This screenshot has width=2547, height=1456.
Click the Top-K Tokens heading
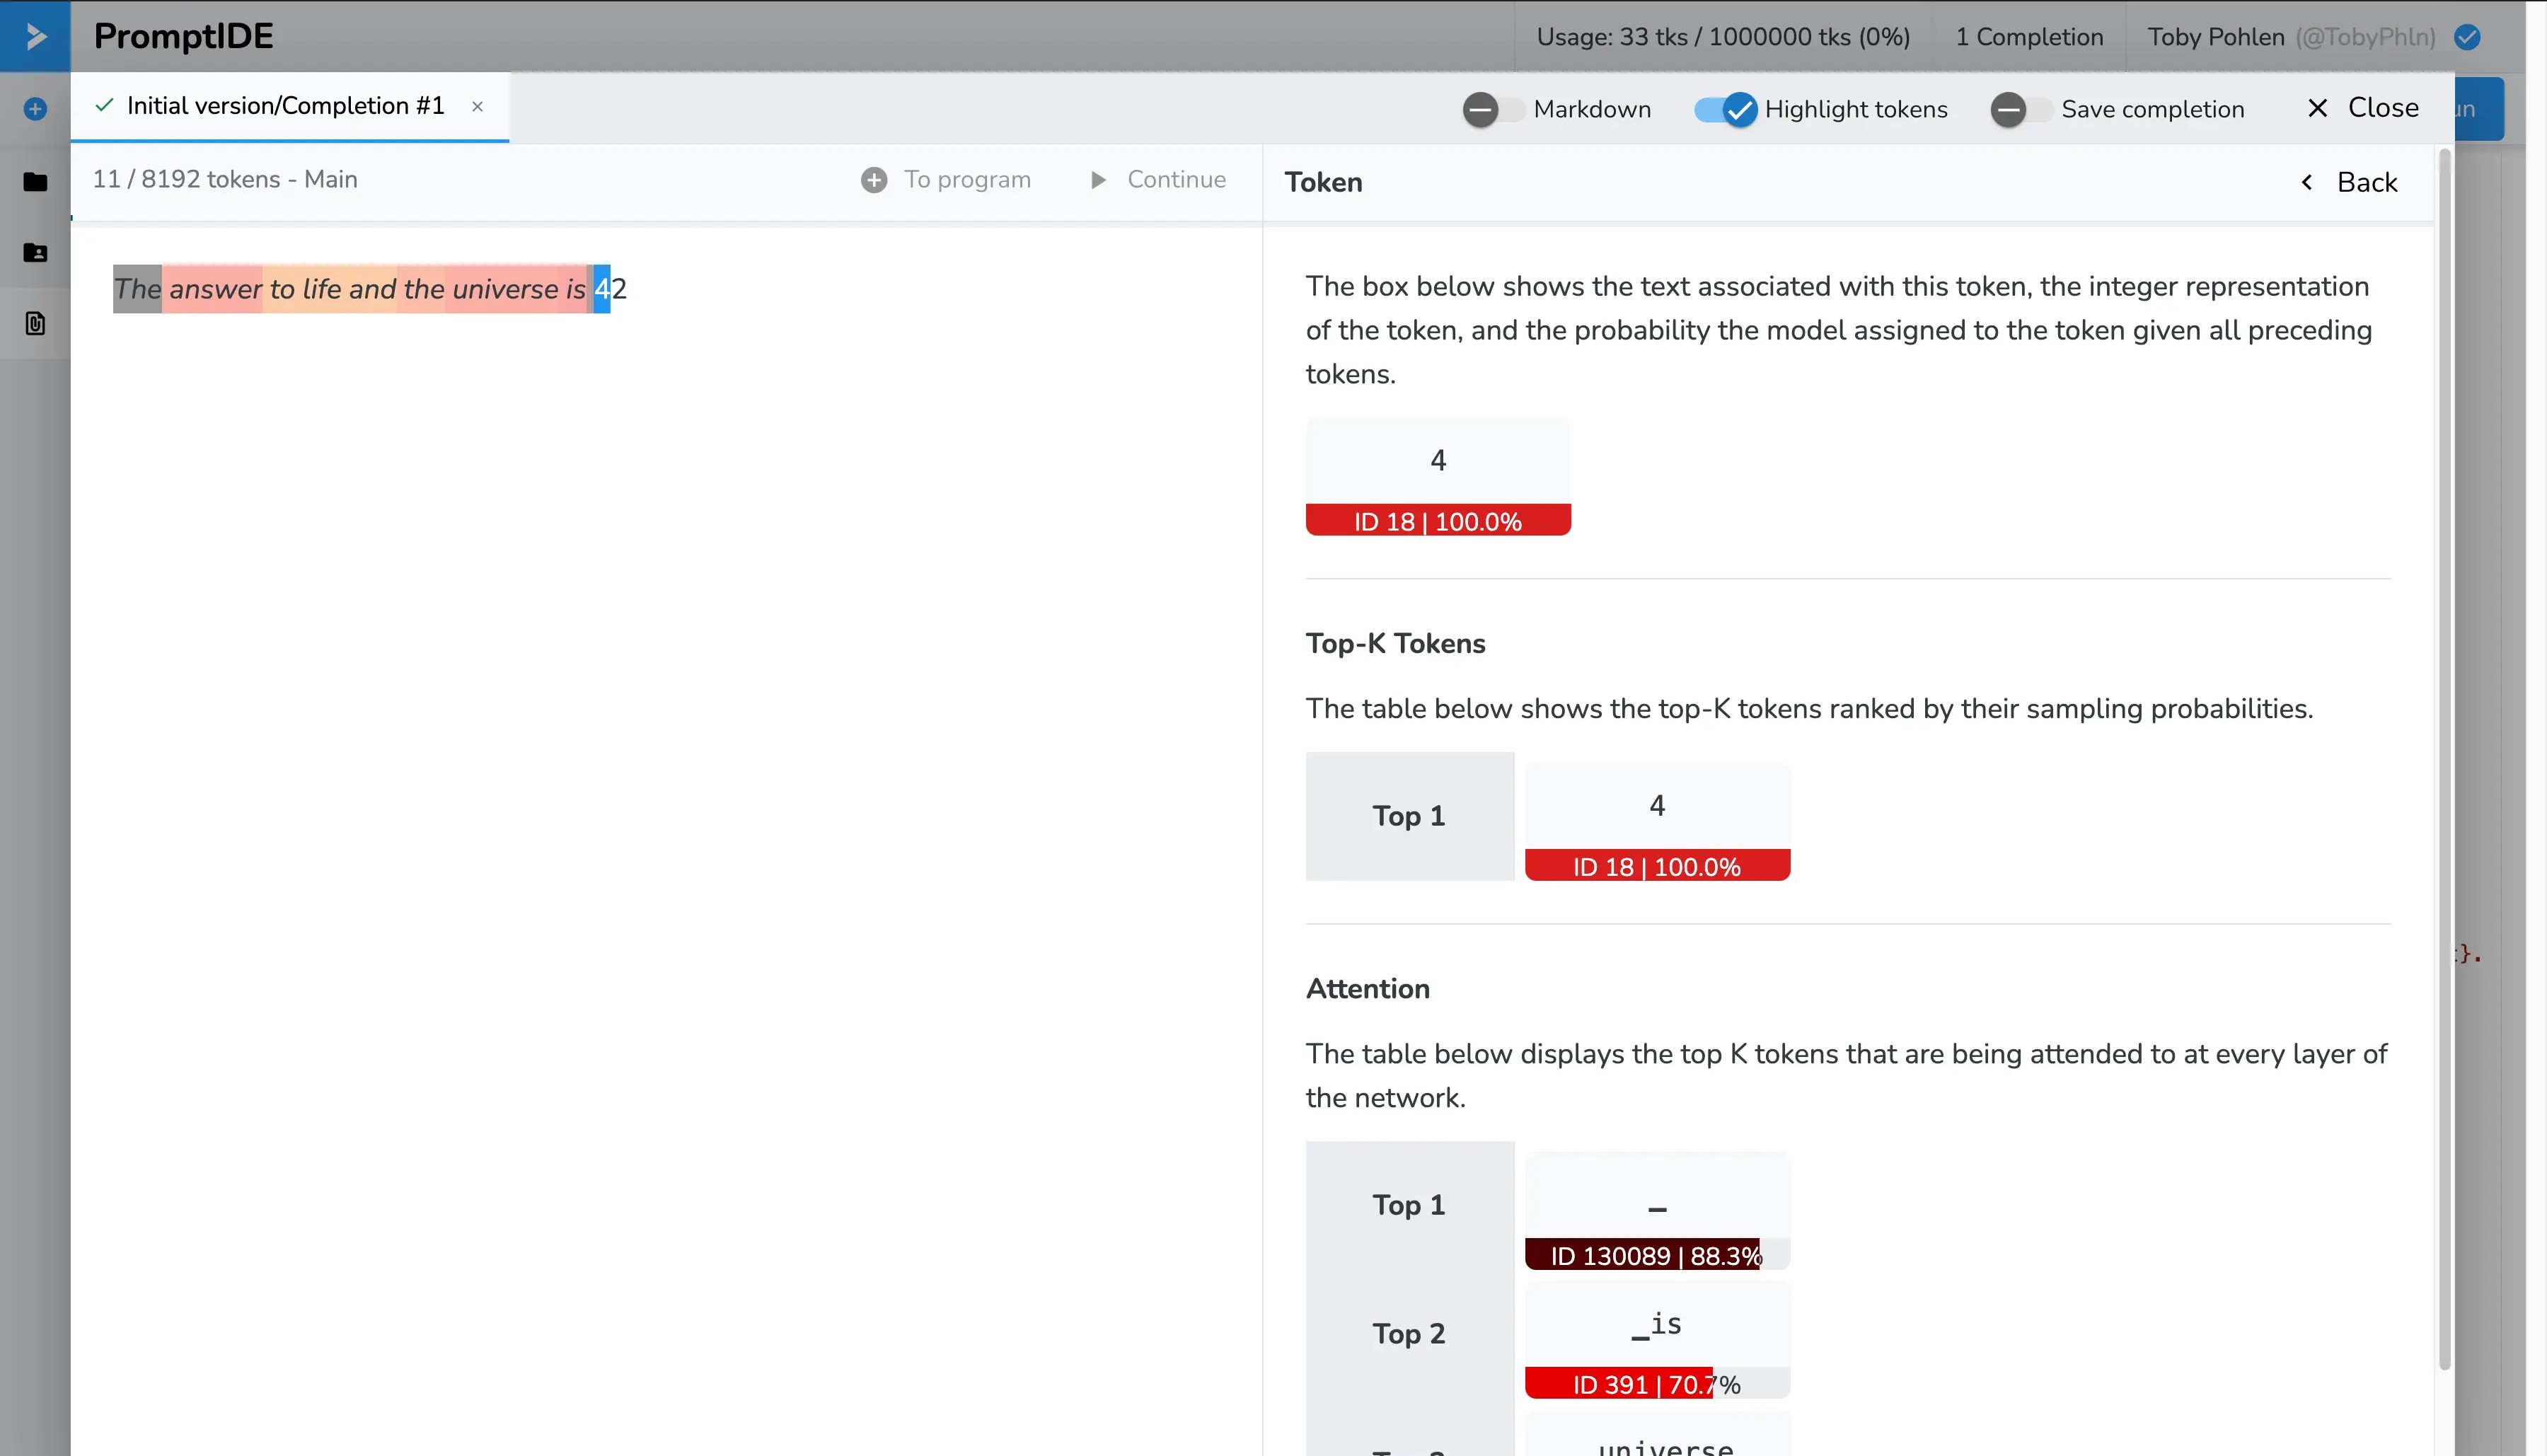pos(1395,644)
